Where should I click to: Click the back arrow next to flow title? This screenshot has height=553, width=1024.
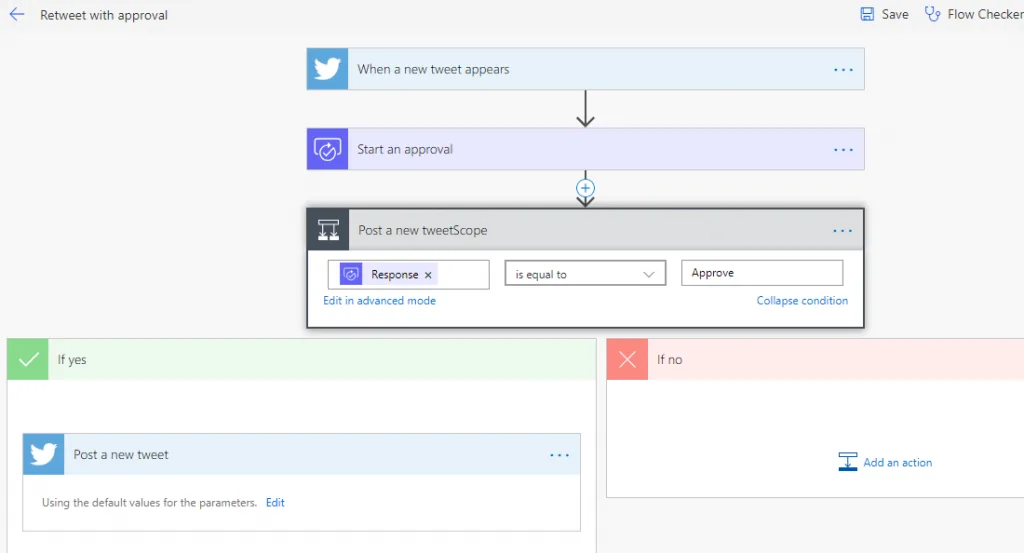click(17, 15)
